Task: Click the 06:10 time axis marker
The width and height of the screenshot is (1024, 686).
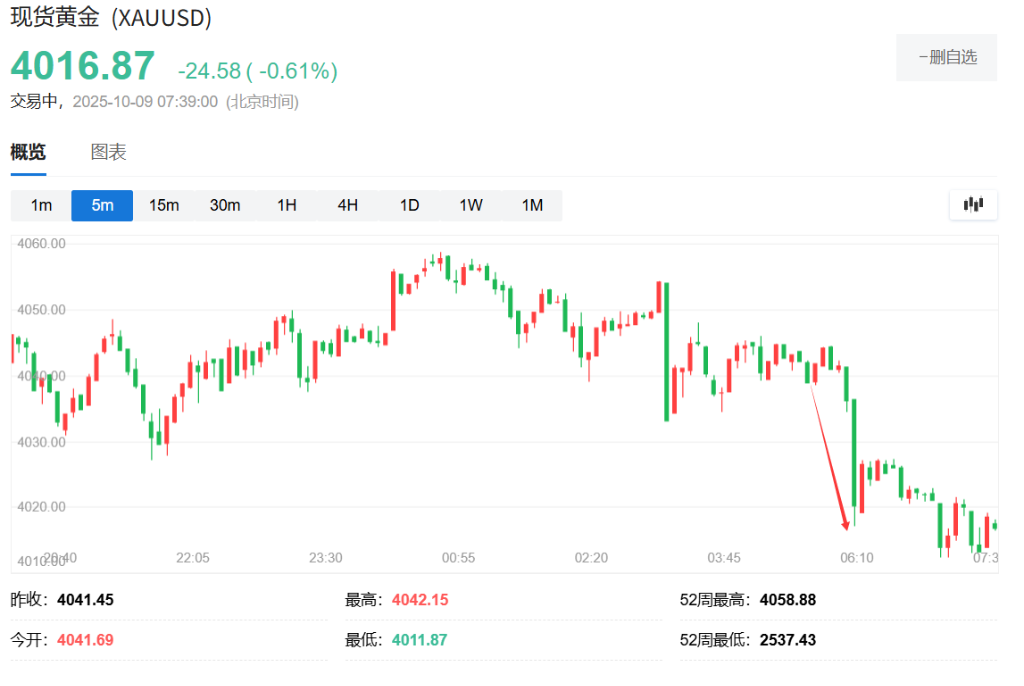Action: [x=856, y=557]
